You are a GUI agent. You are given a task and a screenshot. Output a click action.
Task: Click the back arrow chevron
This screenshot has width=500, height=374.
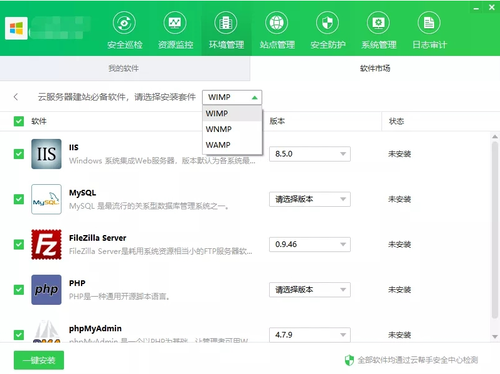point(16,97)
